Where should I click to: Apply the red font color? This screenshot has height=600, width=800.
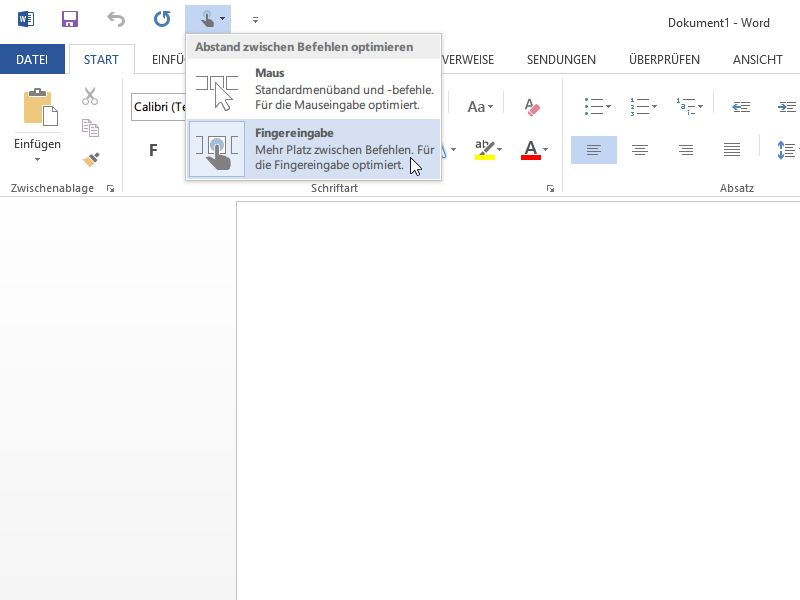(x=531, y=150)
